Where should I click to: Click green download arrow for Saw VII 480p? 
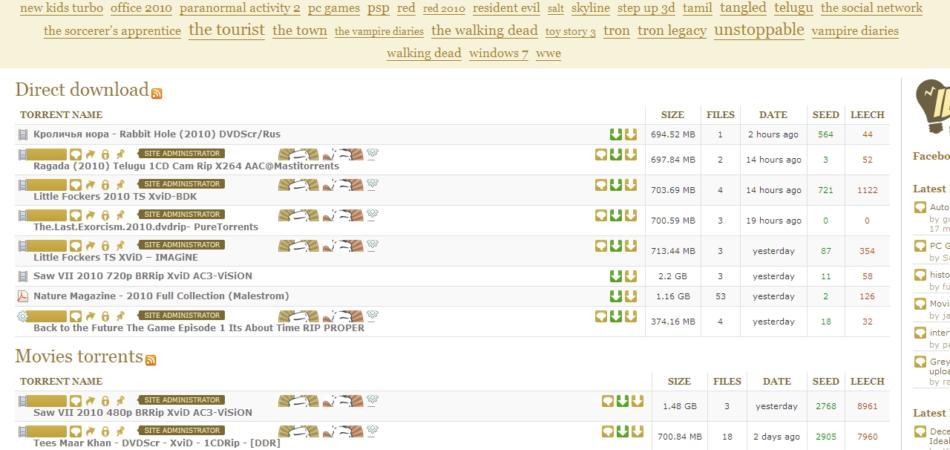coord(622,401)
